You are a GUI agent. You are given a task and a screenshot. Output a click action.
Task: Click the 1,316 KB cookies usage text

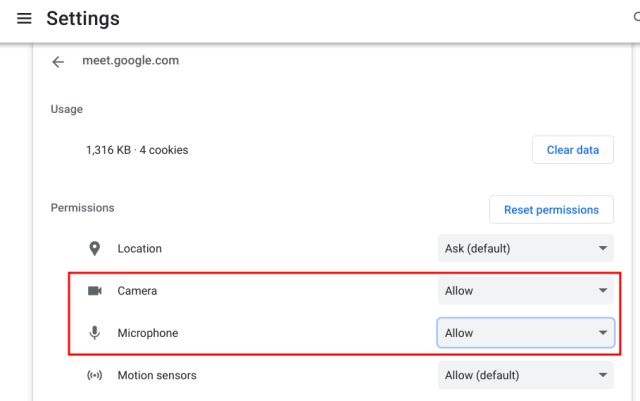coord(137,150)
